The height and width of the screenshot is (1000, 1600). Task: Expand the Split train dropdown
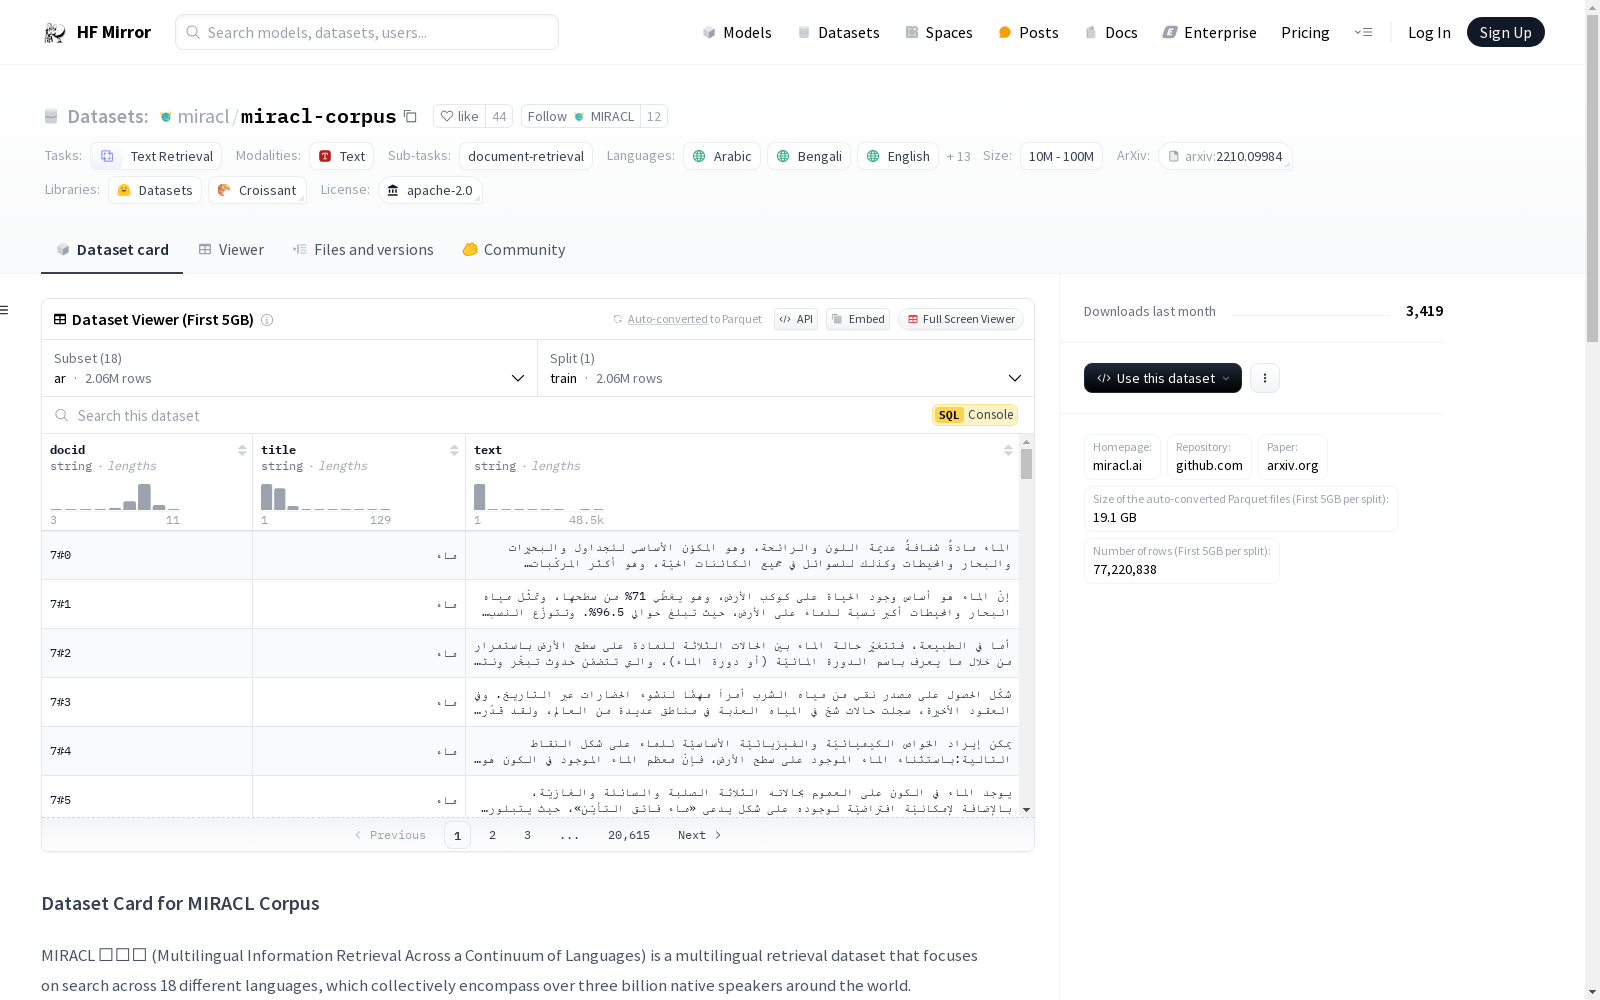click(786, 368)
